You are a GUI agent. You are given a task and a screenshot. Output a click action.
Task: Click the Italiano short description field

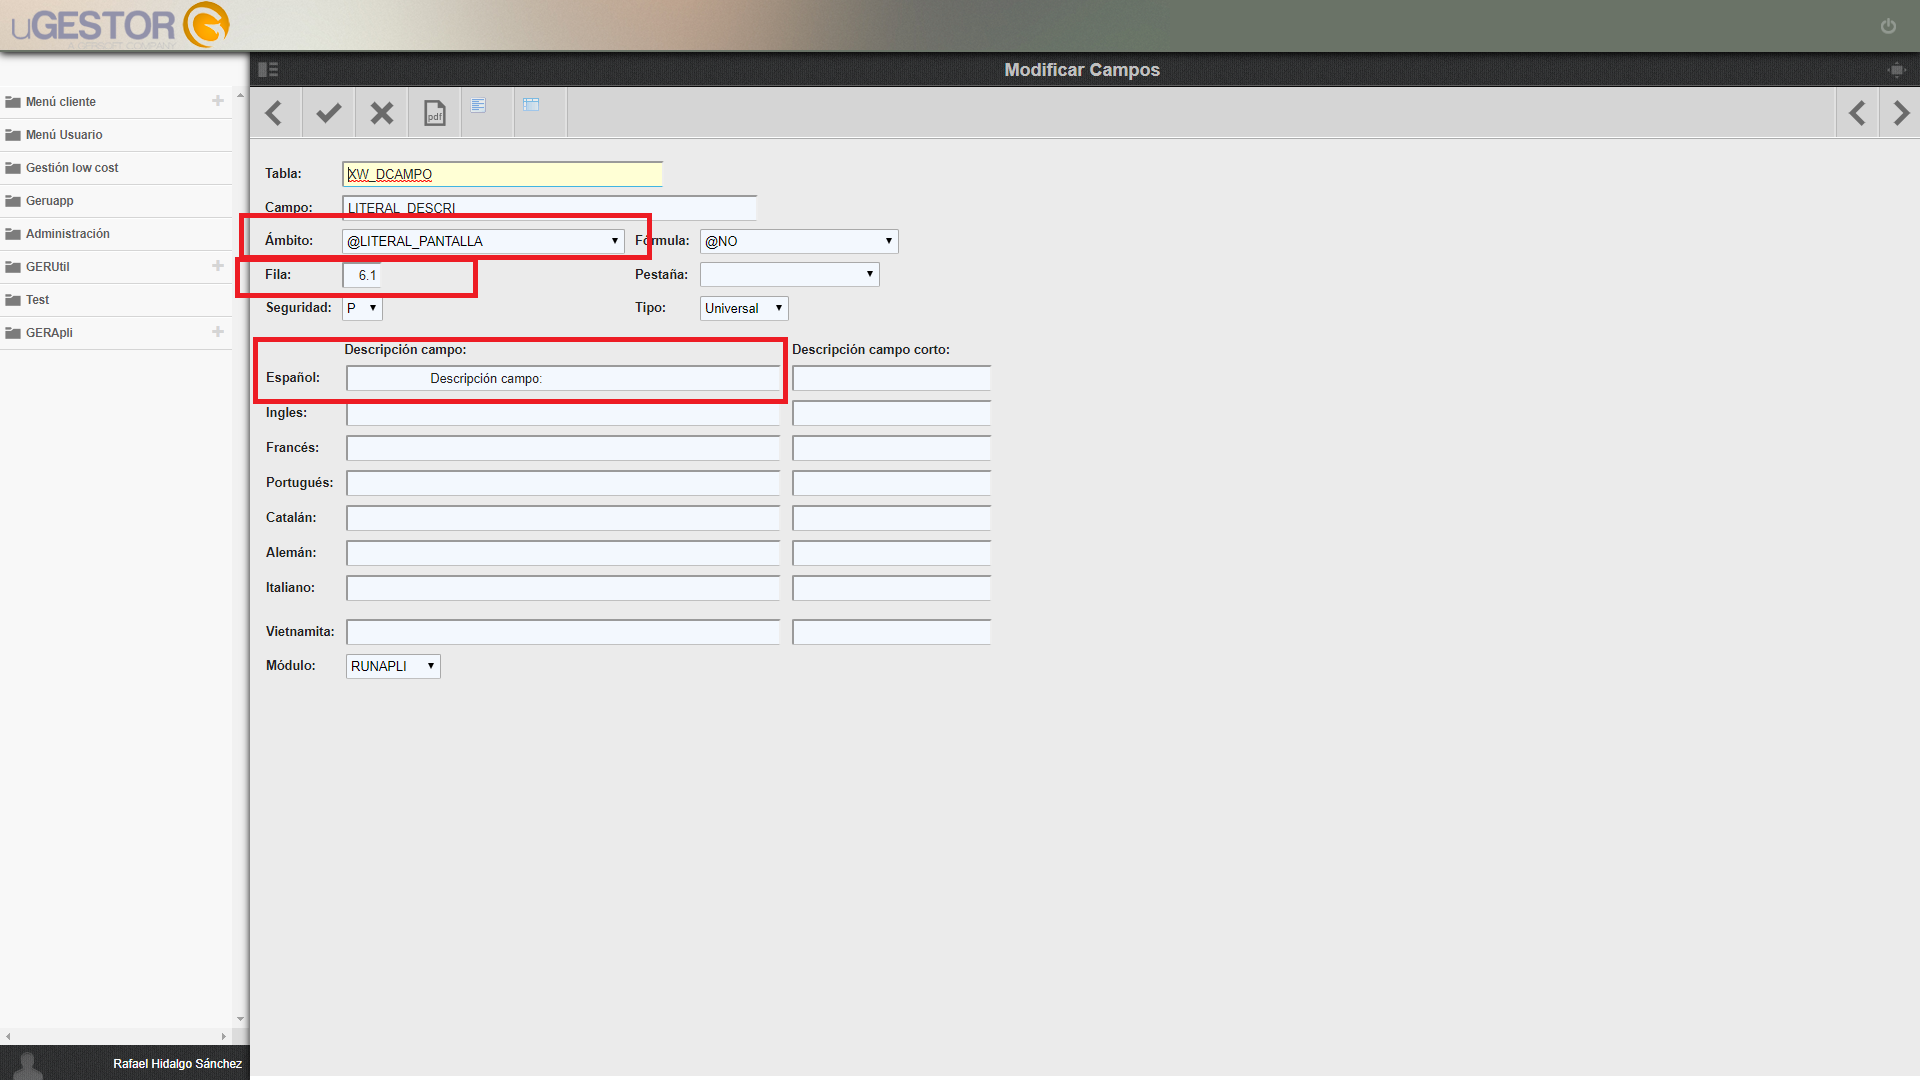891,588
